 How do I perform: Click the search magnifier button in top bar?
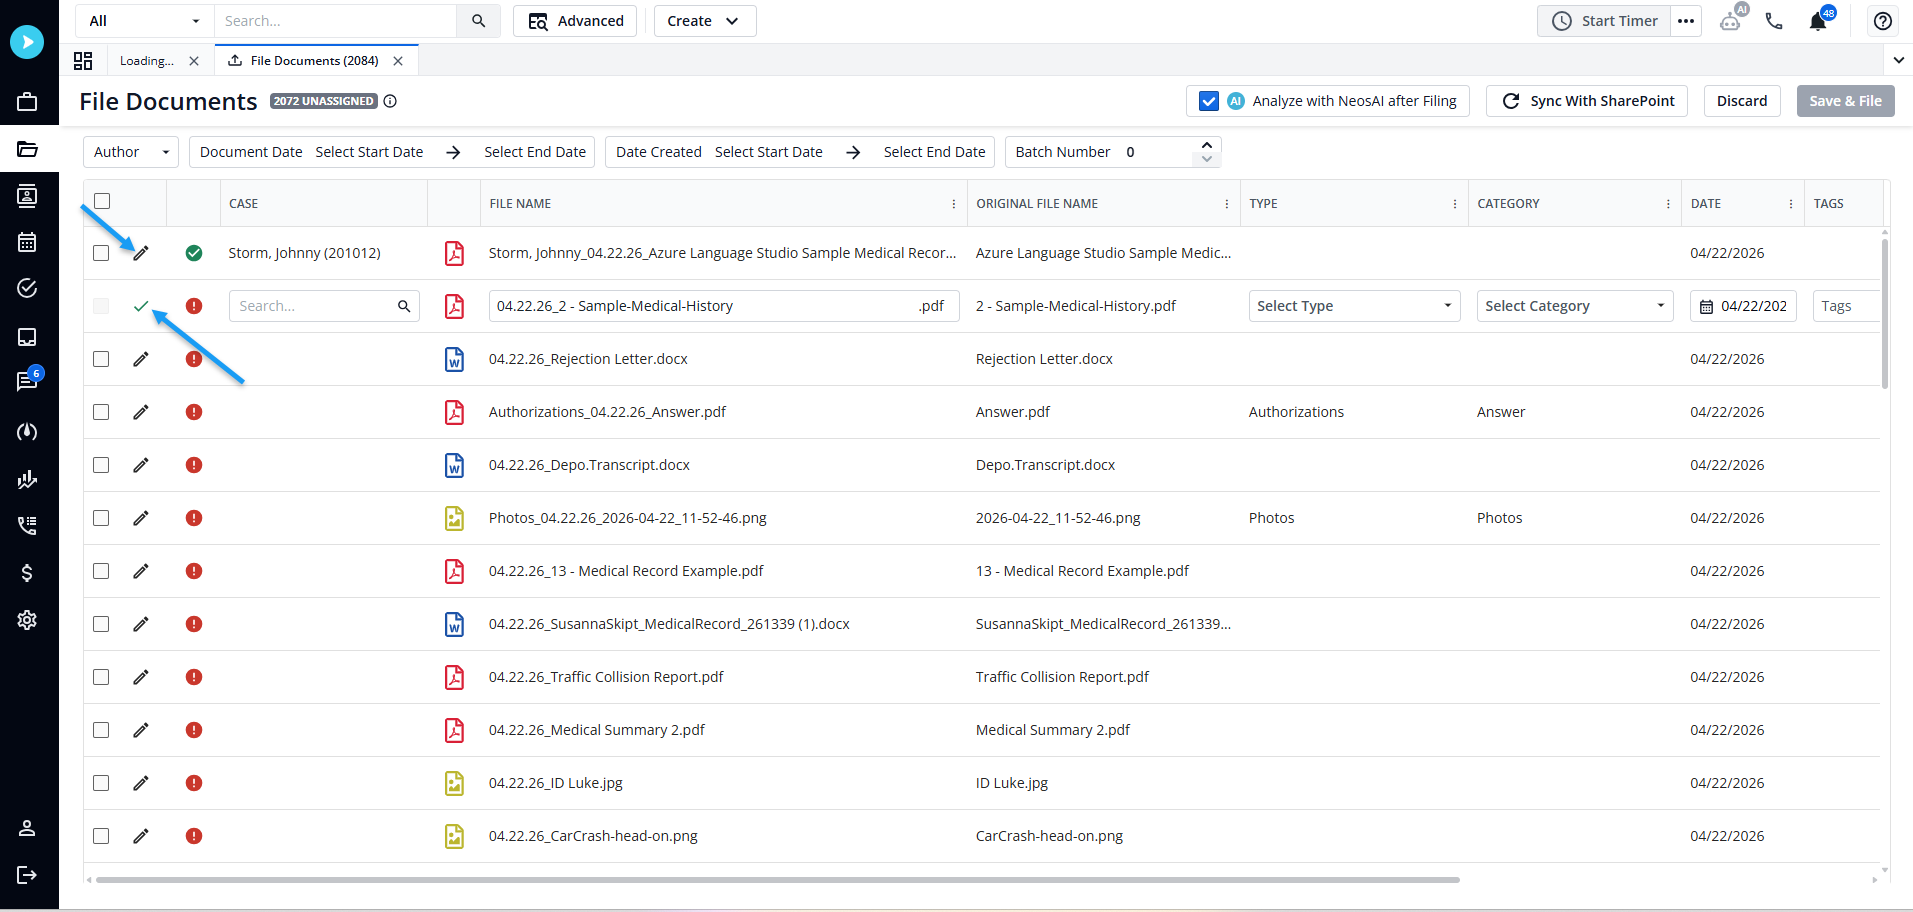[479, 21]
